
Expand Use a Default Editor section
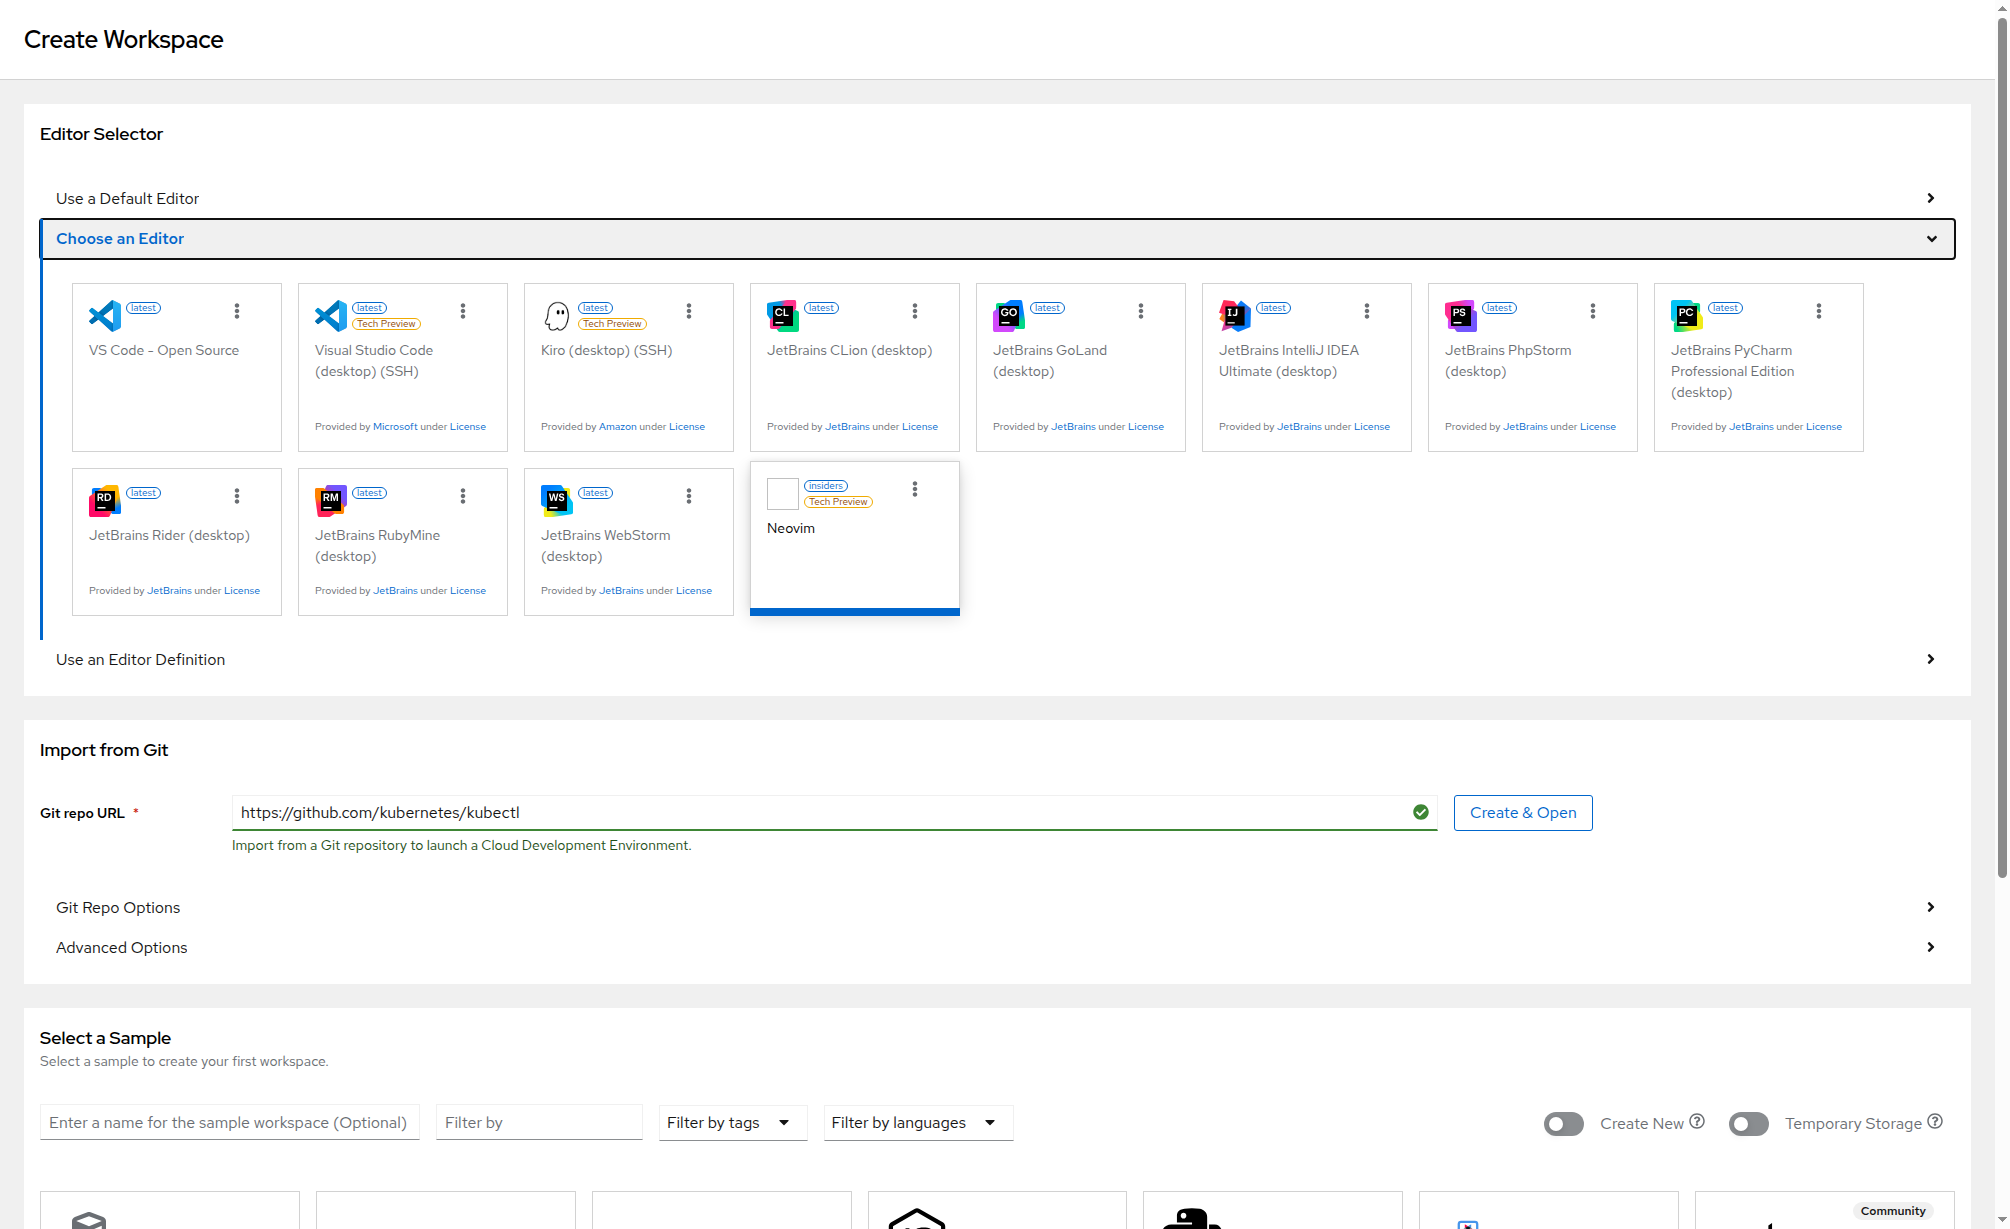pyautogui.click(x=128, y=199)
